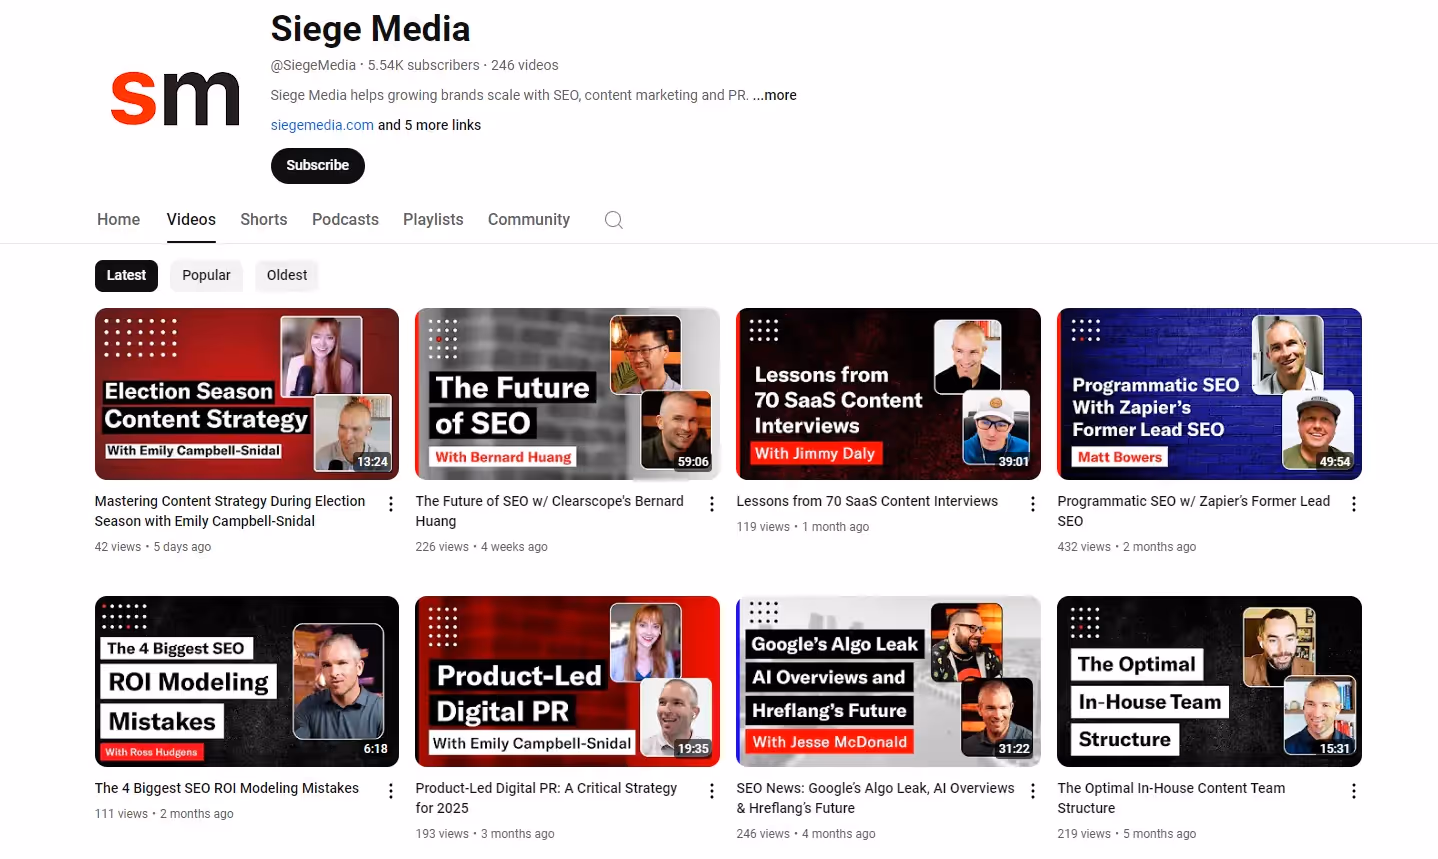The height and width of the screenshot is (859, 1438).
Task: Open options menu for 4 Biggest SEO ROI video
Action: 391,791
